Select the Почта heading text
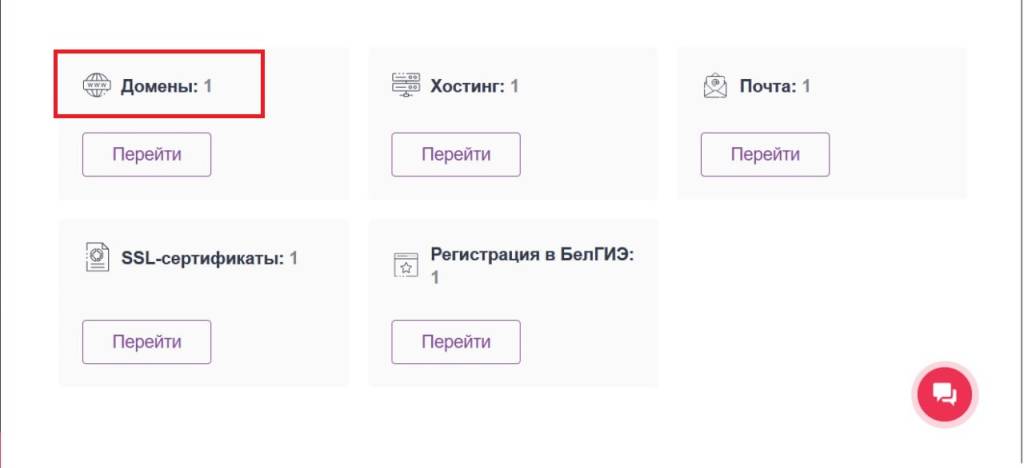1024x468 pixels. coord(767,86)
